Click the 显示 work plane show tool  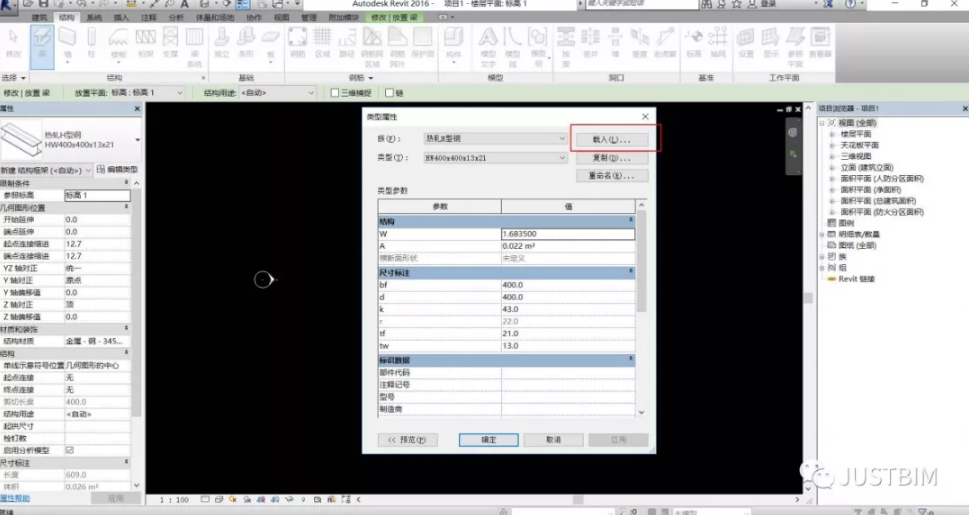771,43
